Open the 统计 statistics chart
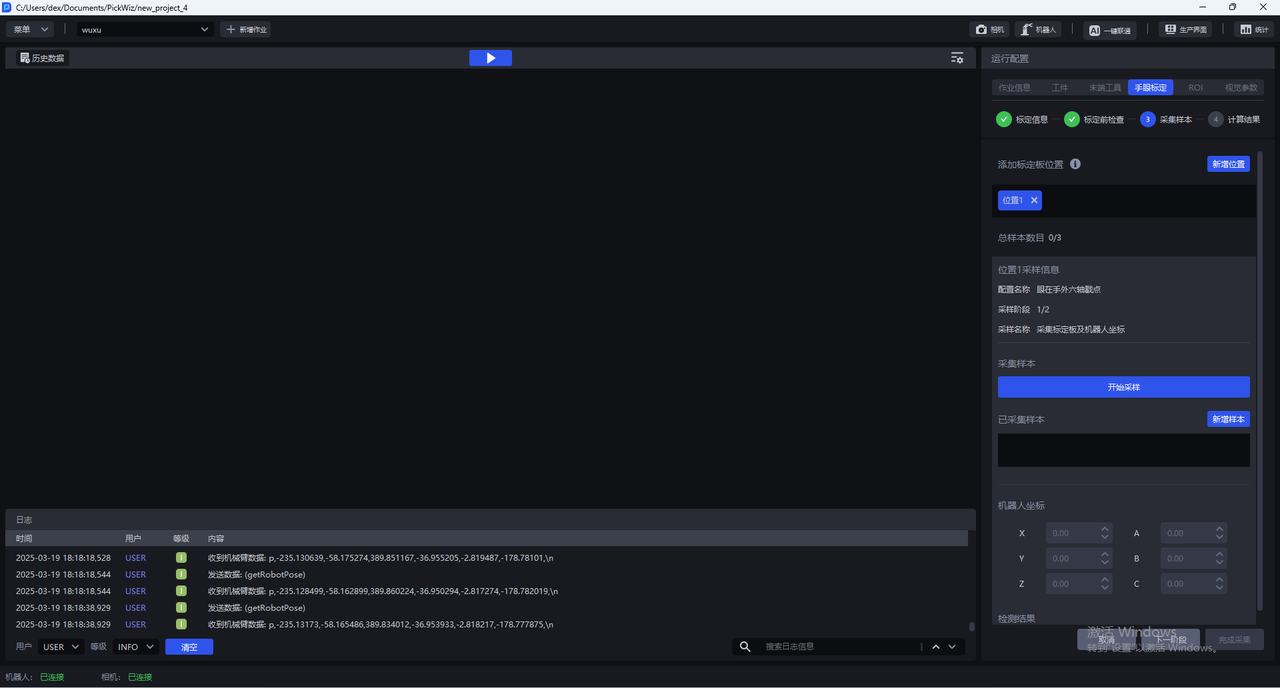The height and width of the screenshot is (688, 1280). point(1253,30)
